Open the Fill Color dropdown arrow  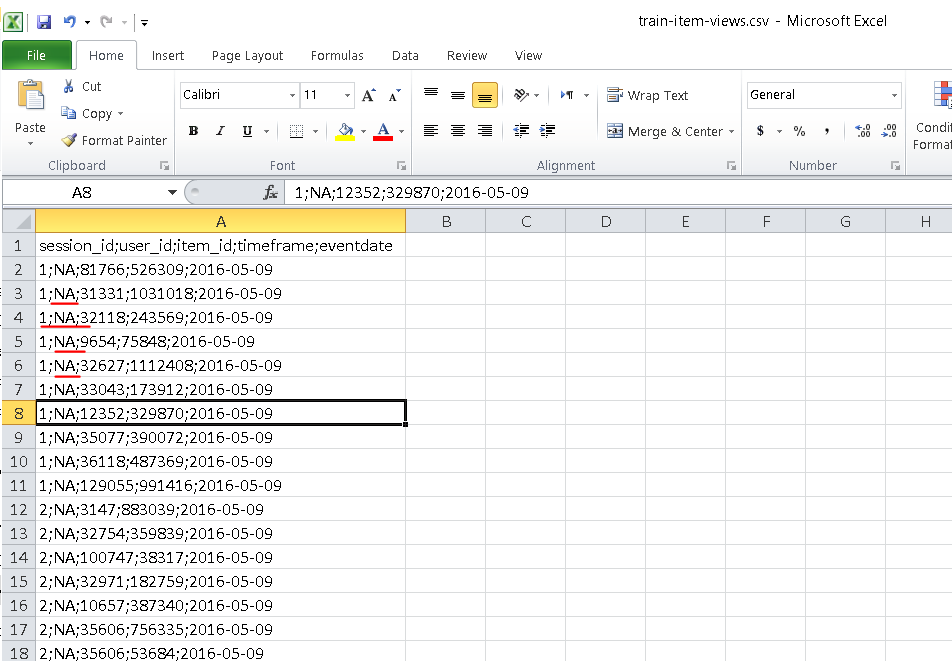tap(362, 131)
